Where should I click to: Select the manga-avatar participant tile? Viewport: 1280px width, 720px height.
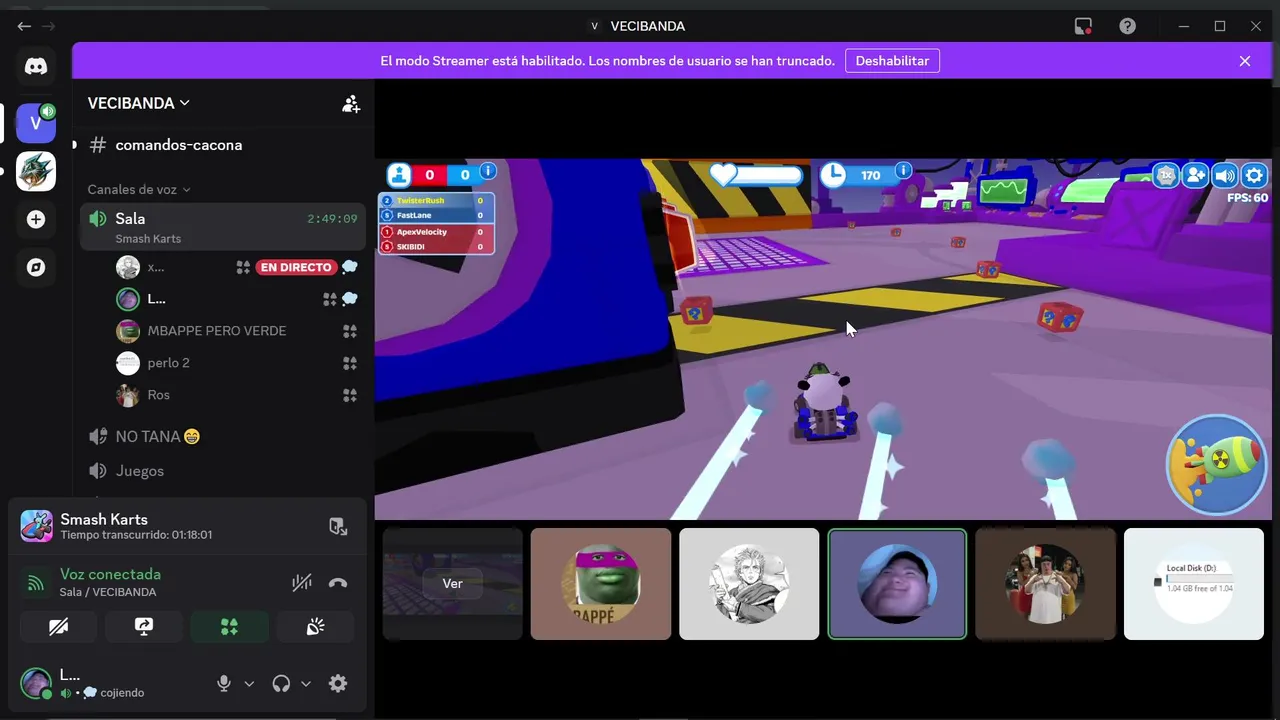[x=749, y=584]
